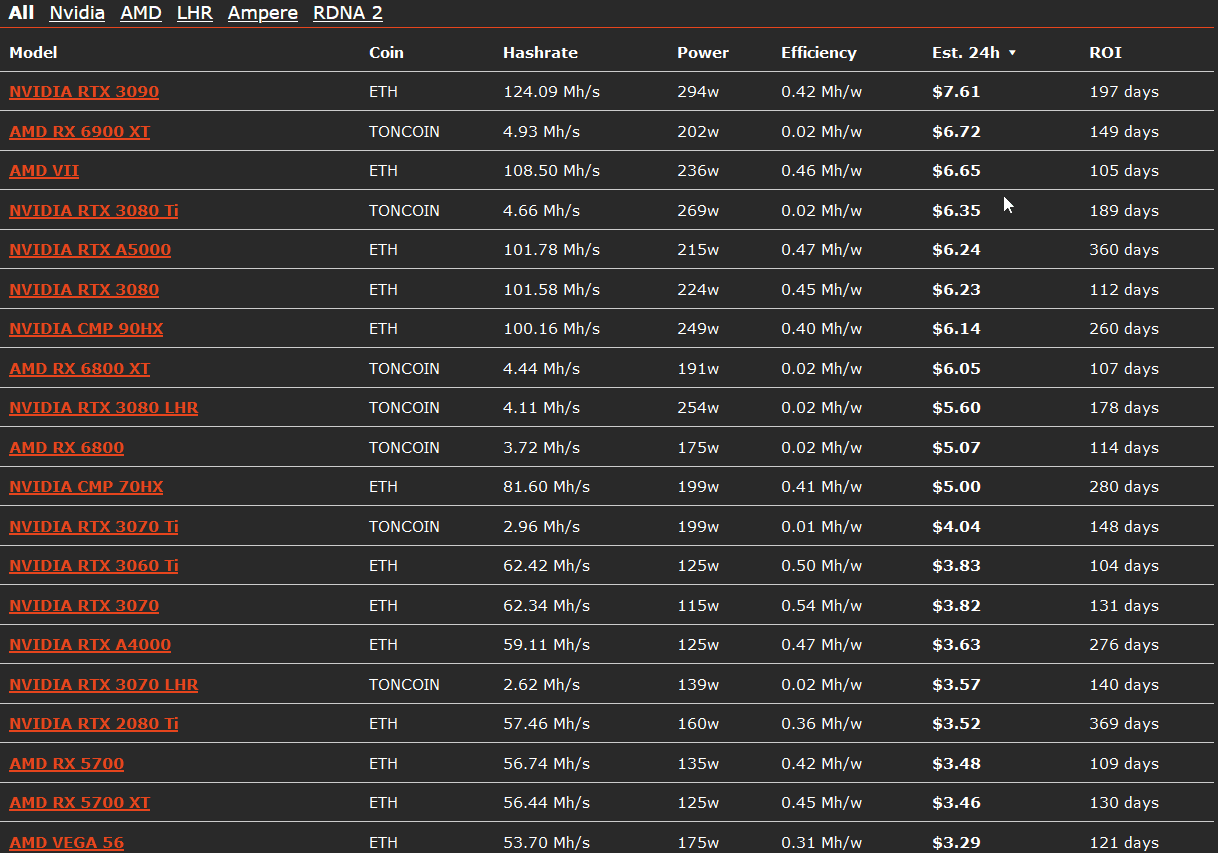1218x853 pixels.
Task: Switch to the AMD filter tab
Action: coord(141,13)
